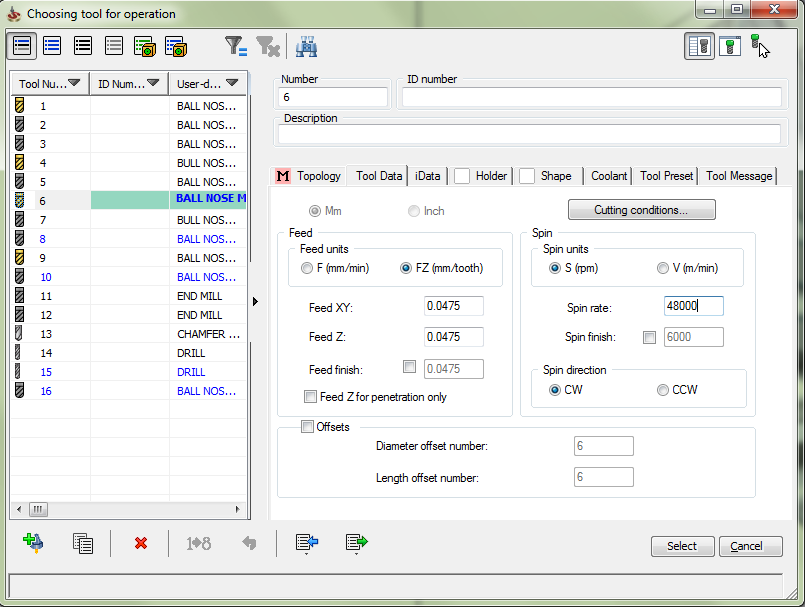Click the tool icon beside tool 16

click(20, 390)
